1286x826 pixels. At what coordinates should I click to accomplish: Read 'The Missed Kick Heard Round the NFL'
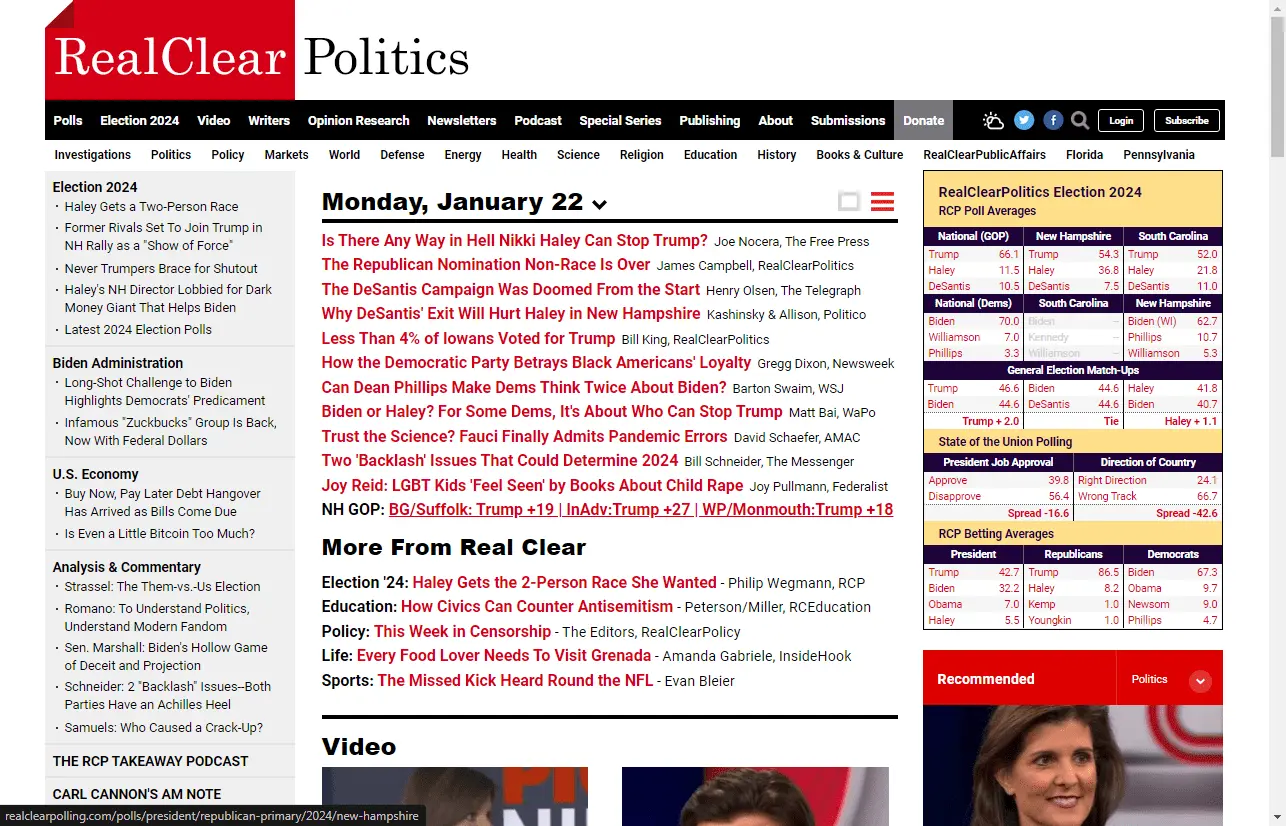pos(515,681)
